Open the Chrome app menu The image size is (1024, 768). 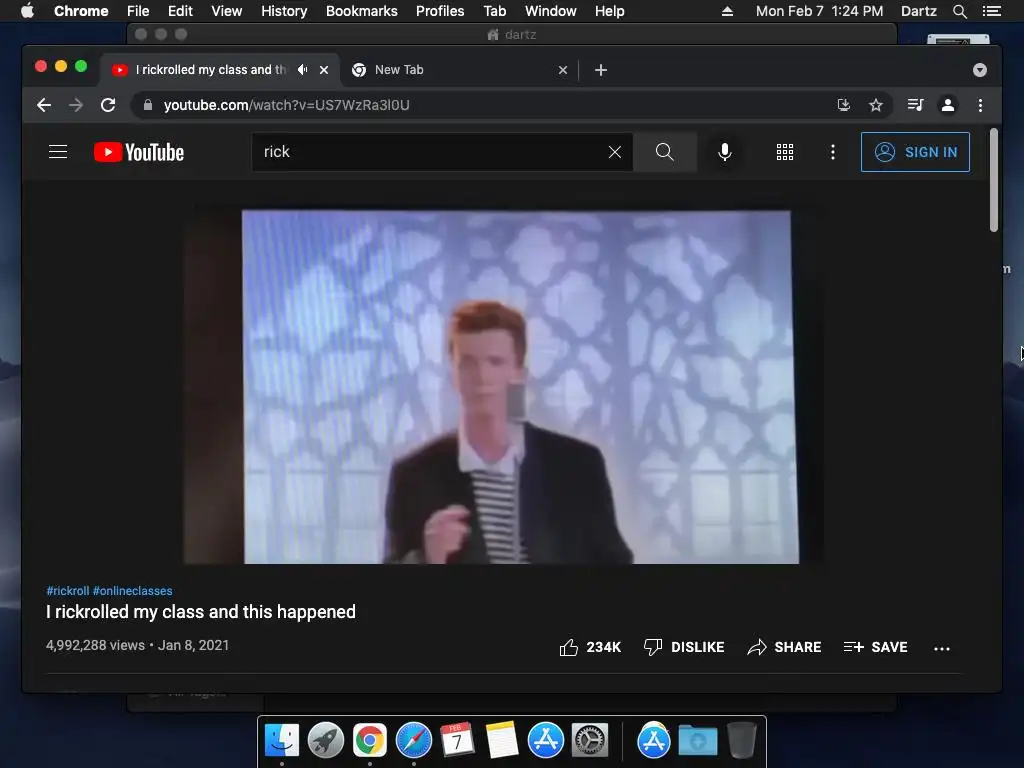tap(81, 11)
